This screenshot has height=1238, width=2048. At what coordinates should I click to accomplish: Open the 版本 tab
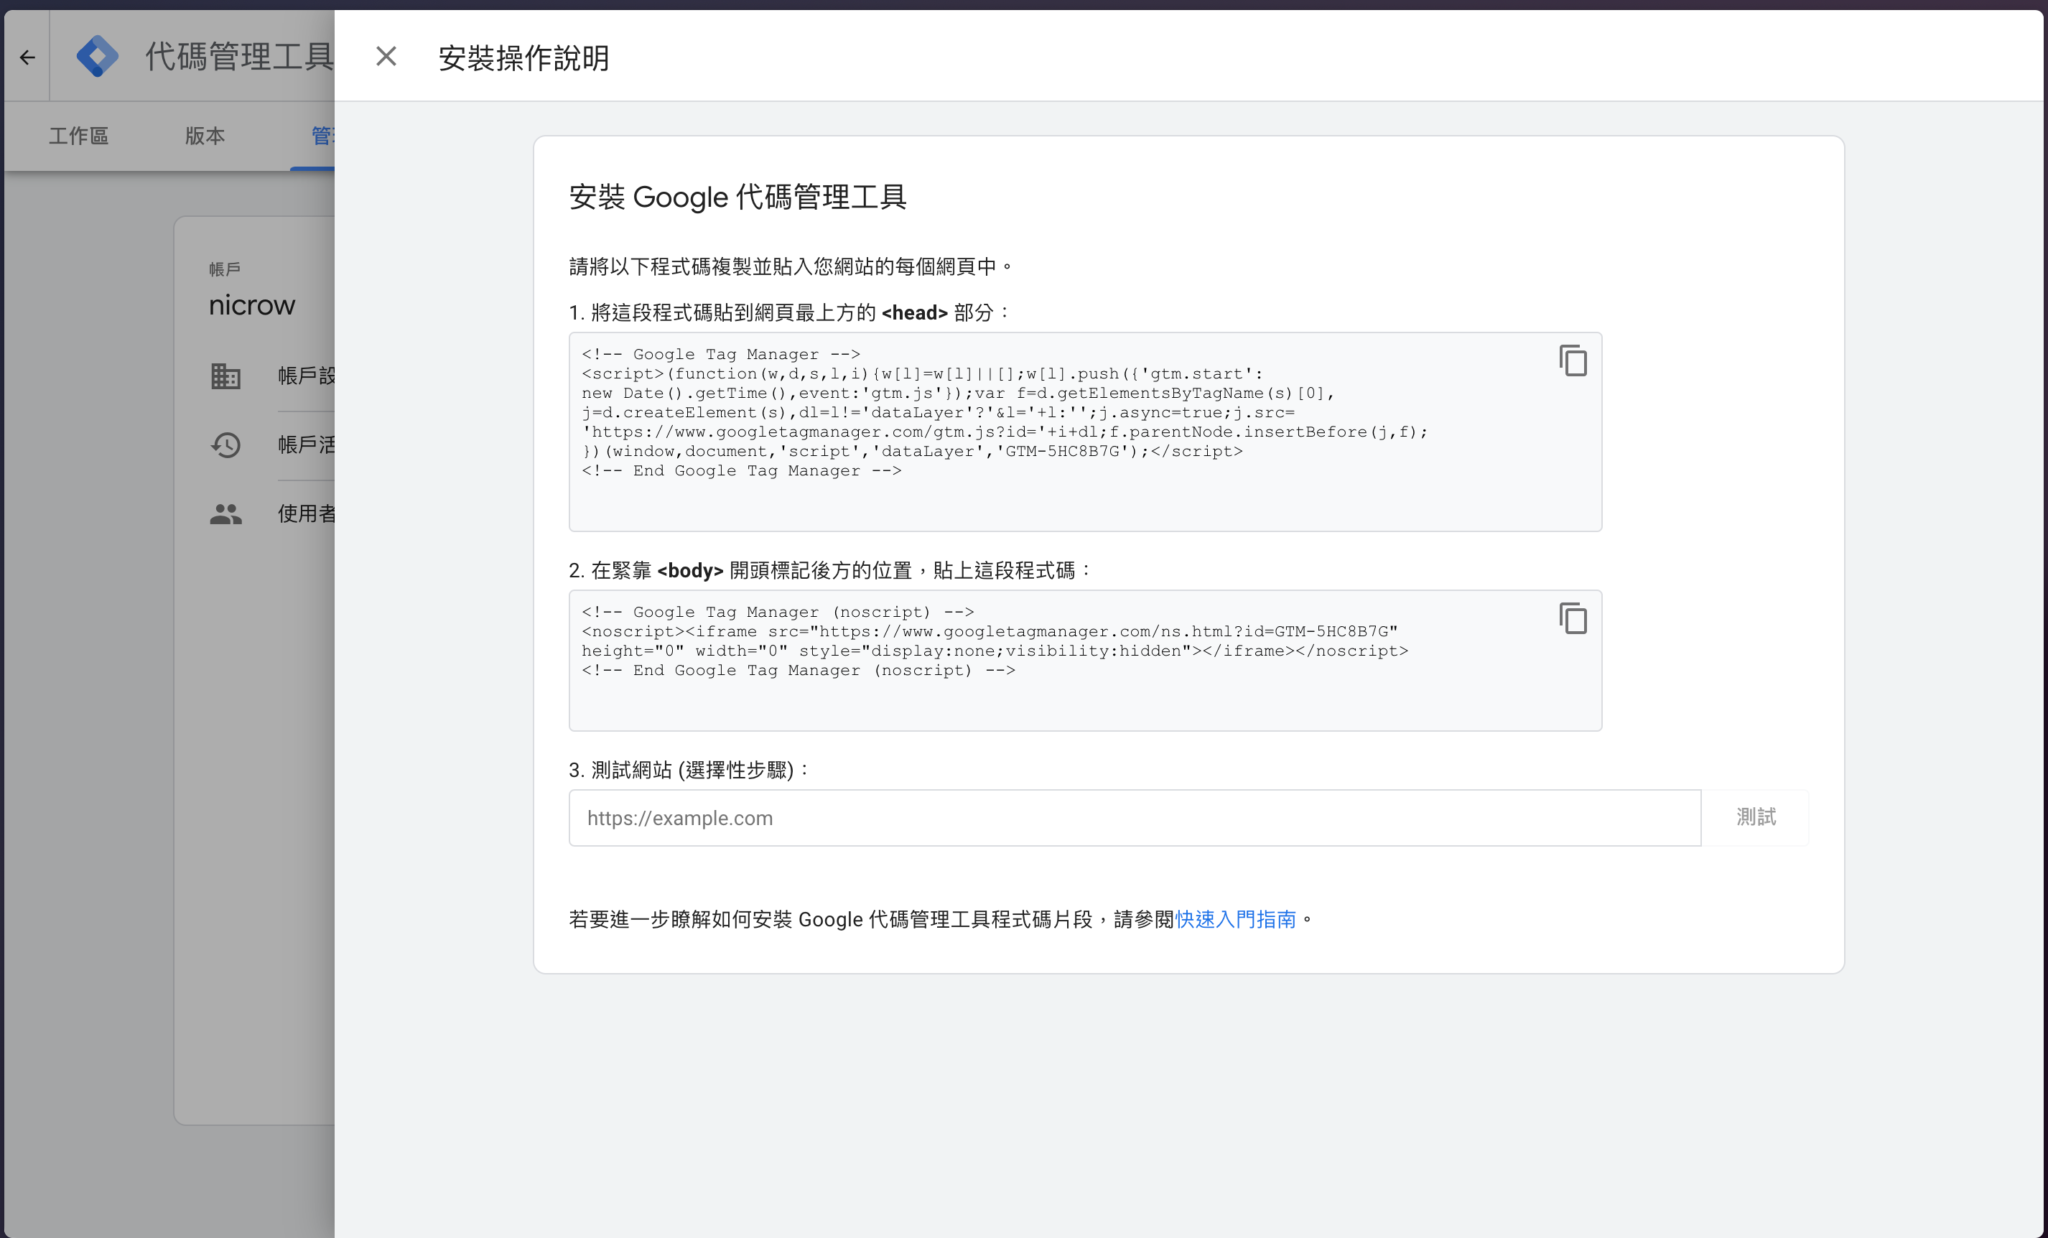205,136
